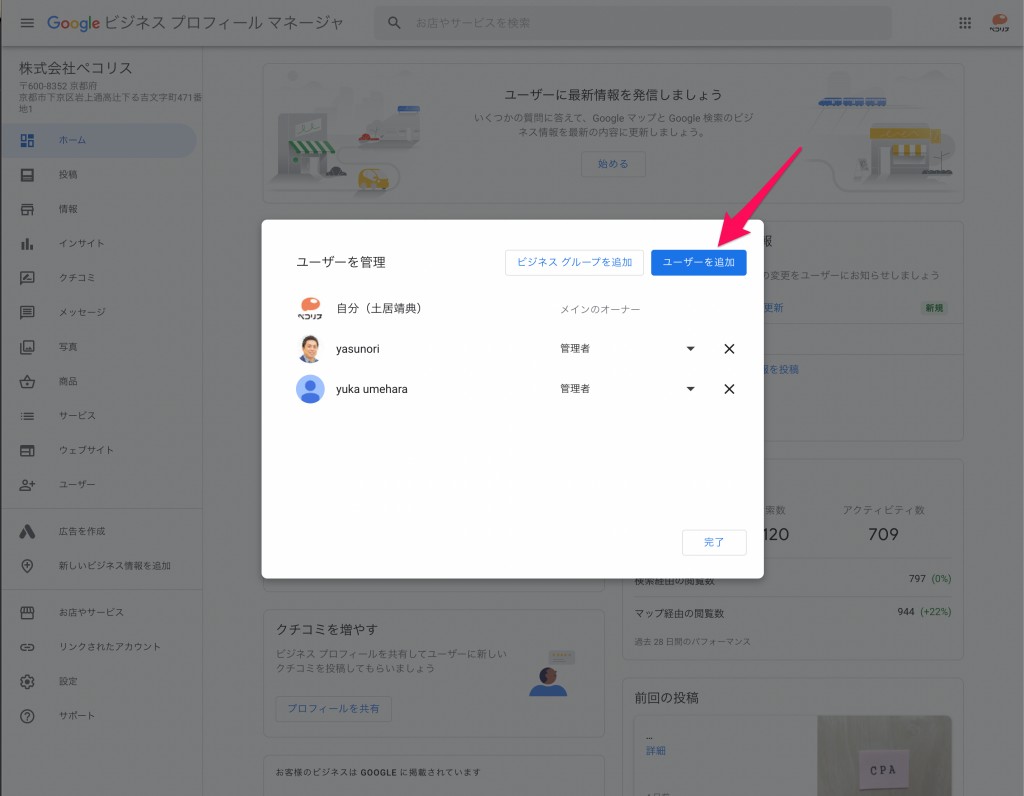1024x796 pixels.
Task: Click the Support question mark icon
Action: coord(27,716)
